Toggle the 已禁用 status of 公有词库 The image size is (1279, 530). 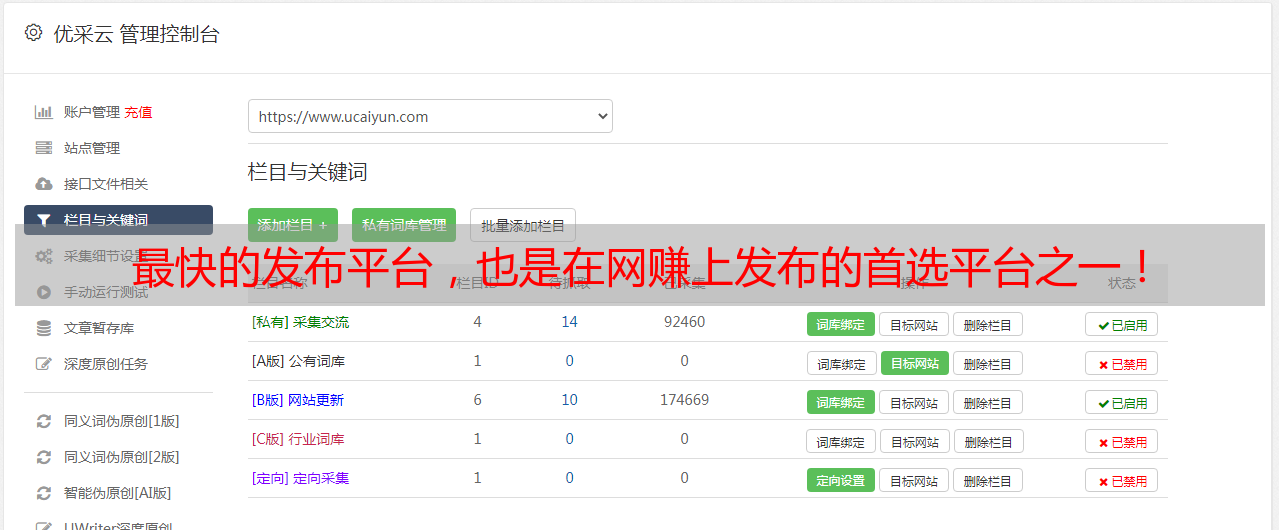coord(1122,363)
